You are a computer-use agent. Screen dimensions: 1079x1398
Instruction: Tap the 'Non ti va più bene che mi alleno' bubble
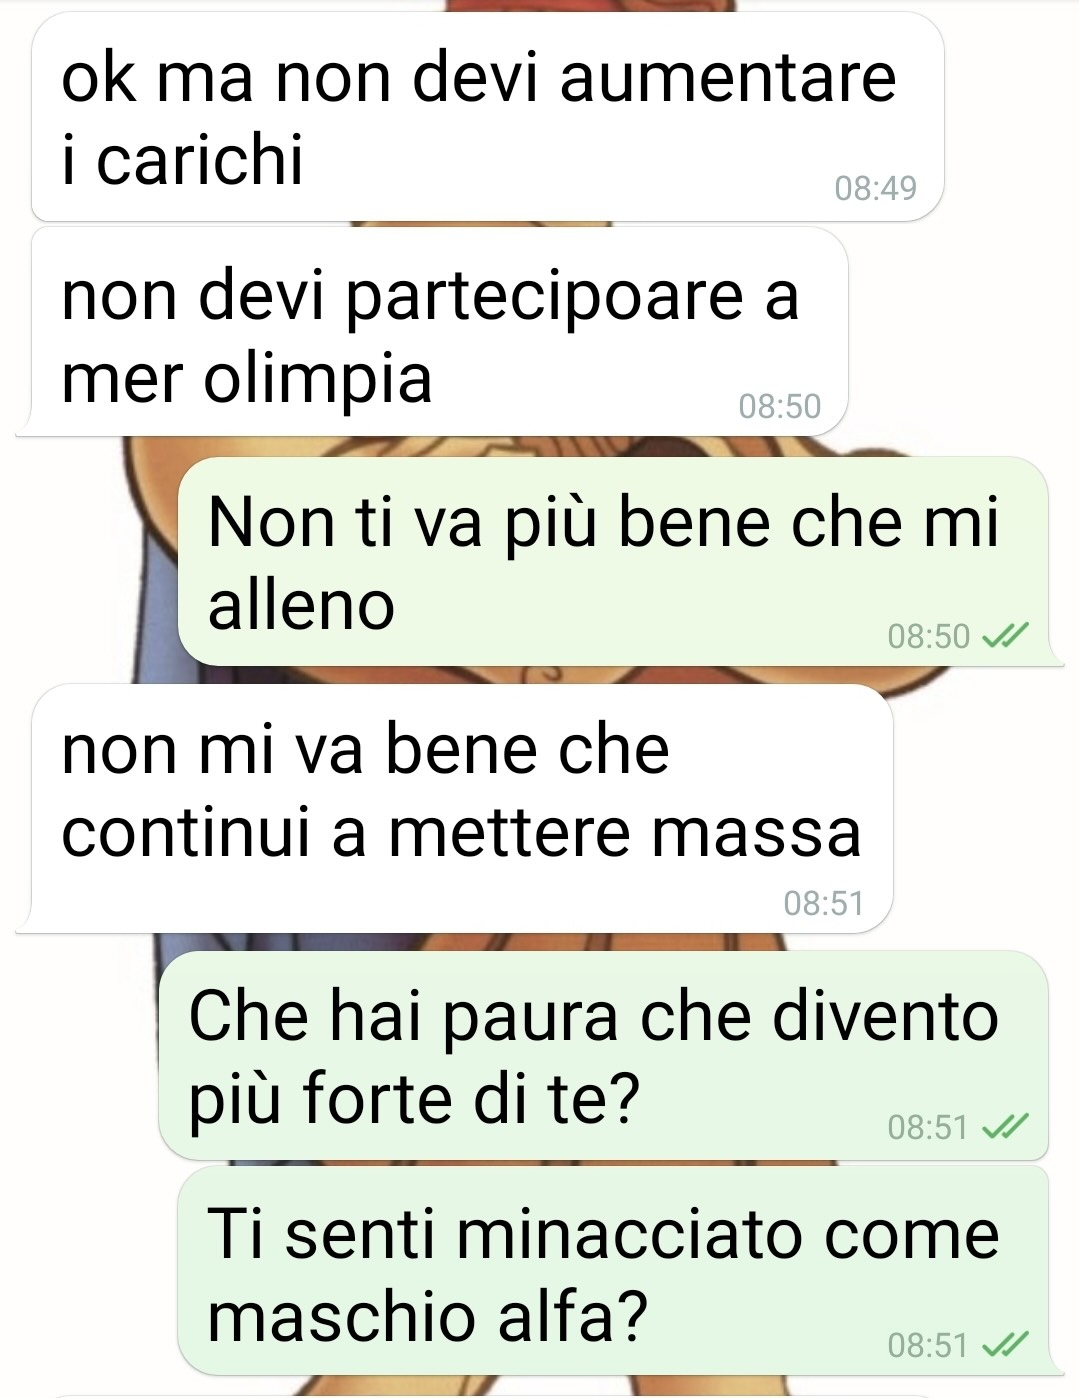(613, 562)
